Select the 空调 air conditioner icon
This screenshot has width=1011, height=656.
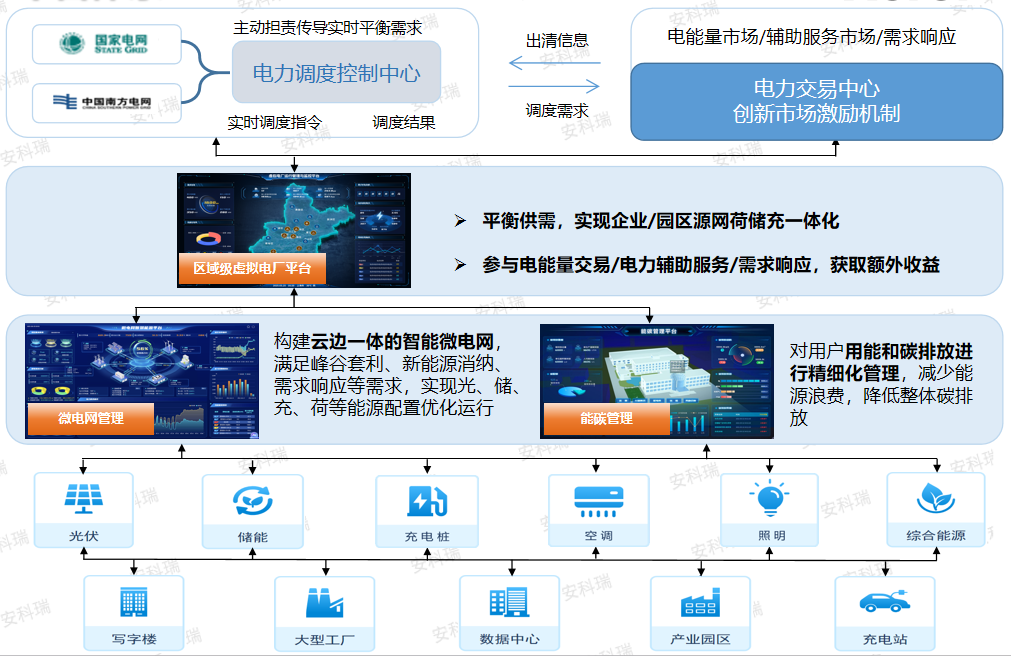[598, 500]
